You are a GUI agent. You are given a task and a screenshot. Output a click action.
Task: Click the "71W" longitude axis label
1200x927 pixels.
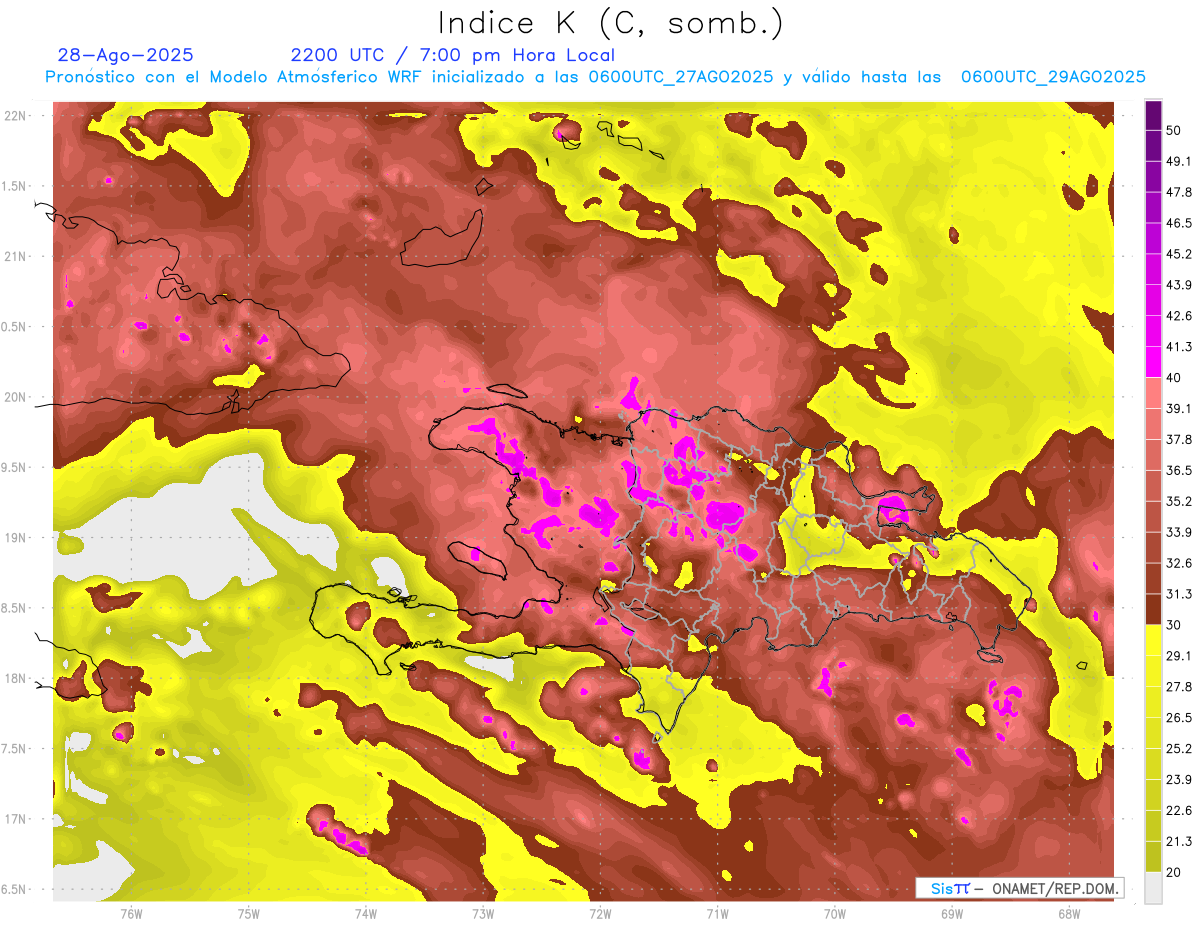pyautogui.click(x=717, y=914)
